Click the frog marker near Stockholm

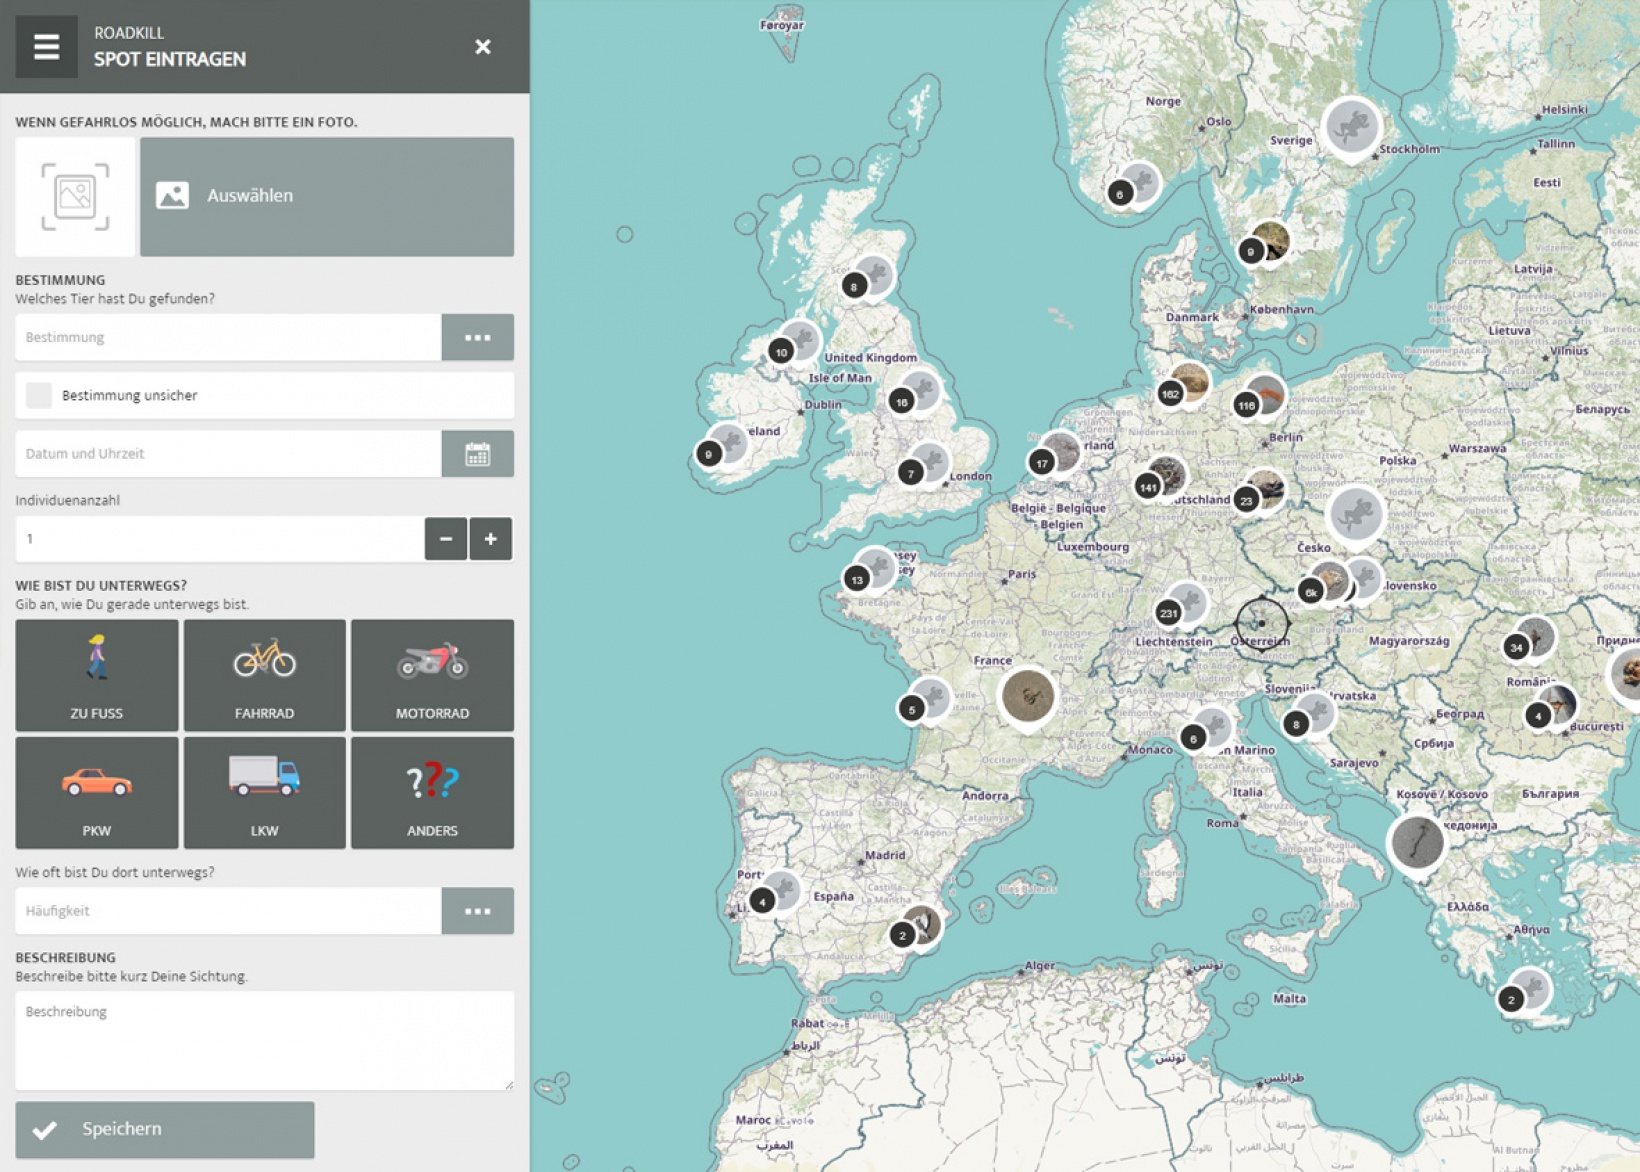pyautogui.click(x=1353, y=124)
